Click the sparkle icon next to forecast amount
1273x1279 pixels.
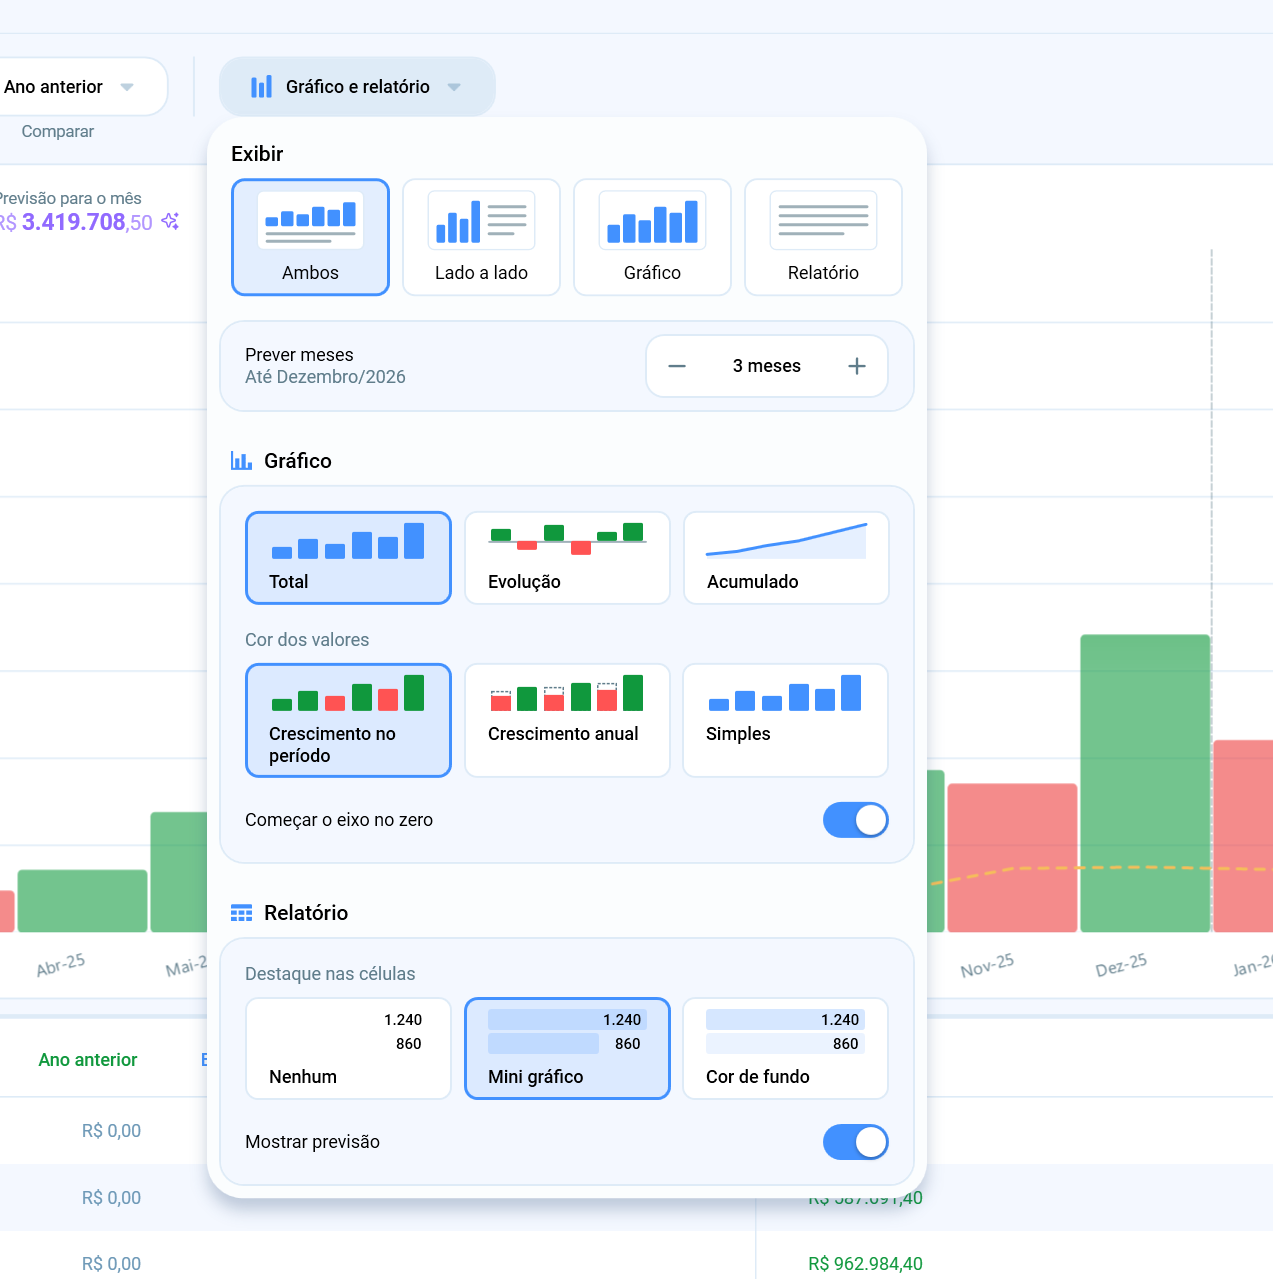(171, 221)
